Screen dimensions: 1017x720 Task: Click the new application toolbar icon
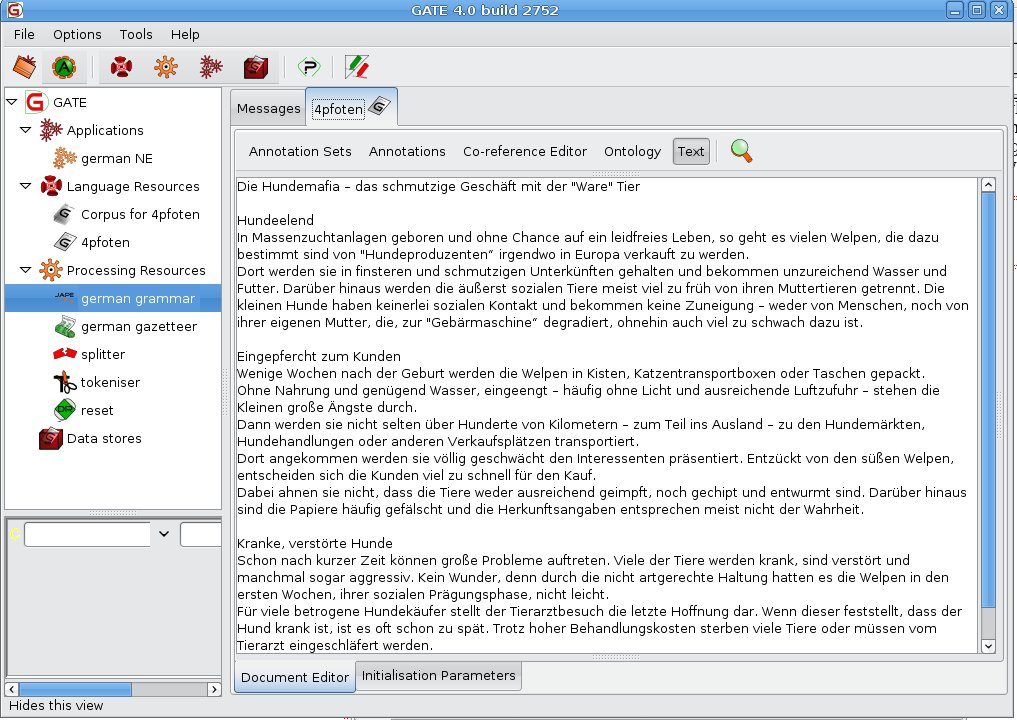211,67
